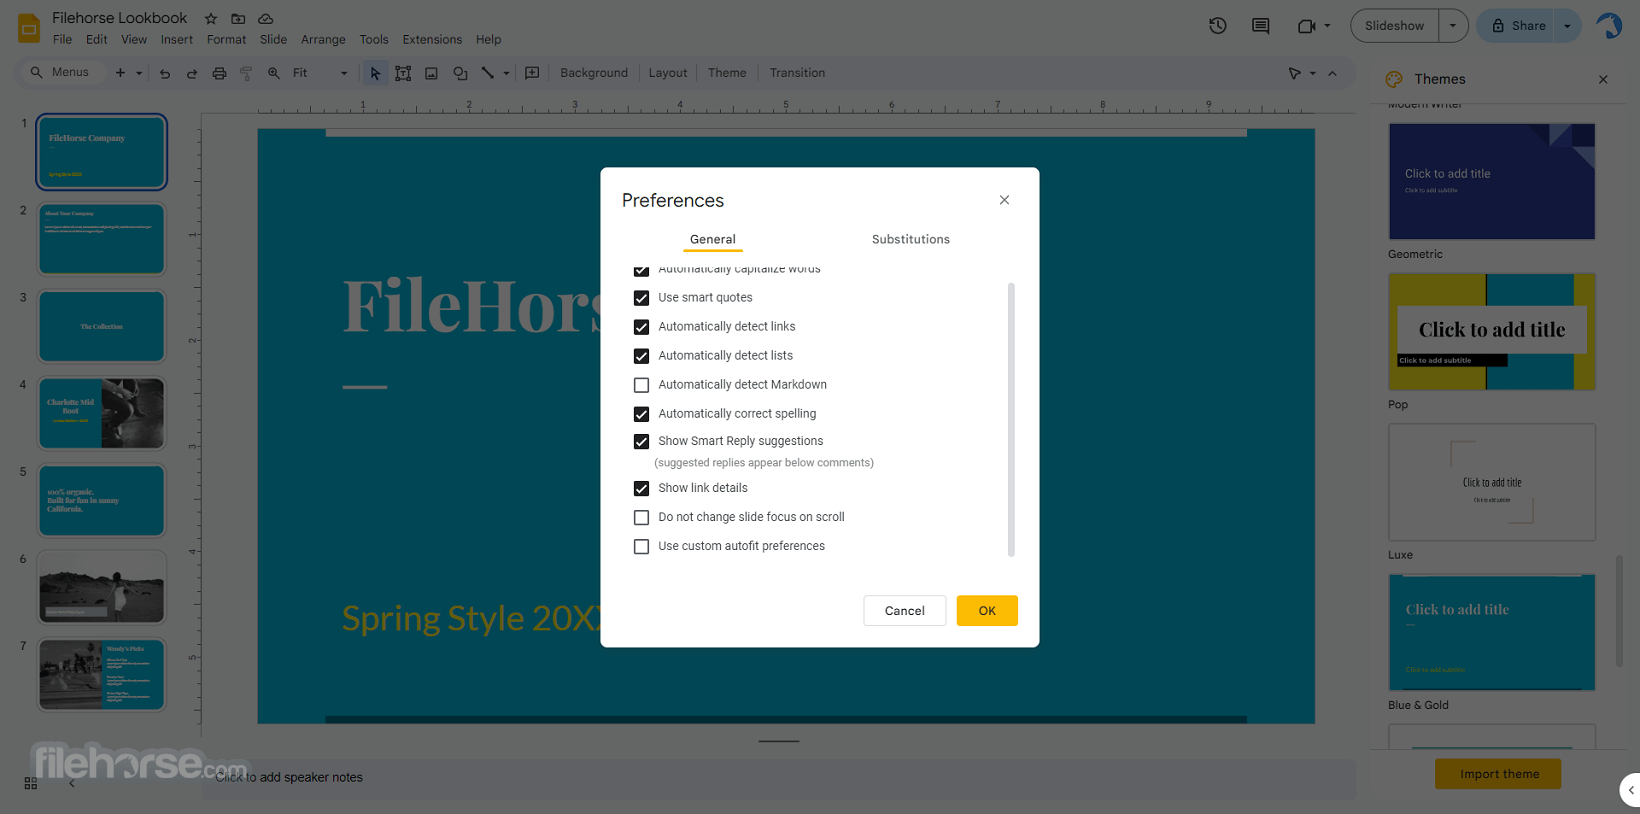Click the Google Slides home logo
This screenshot has height=814, width=1640.
29,27
